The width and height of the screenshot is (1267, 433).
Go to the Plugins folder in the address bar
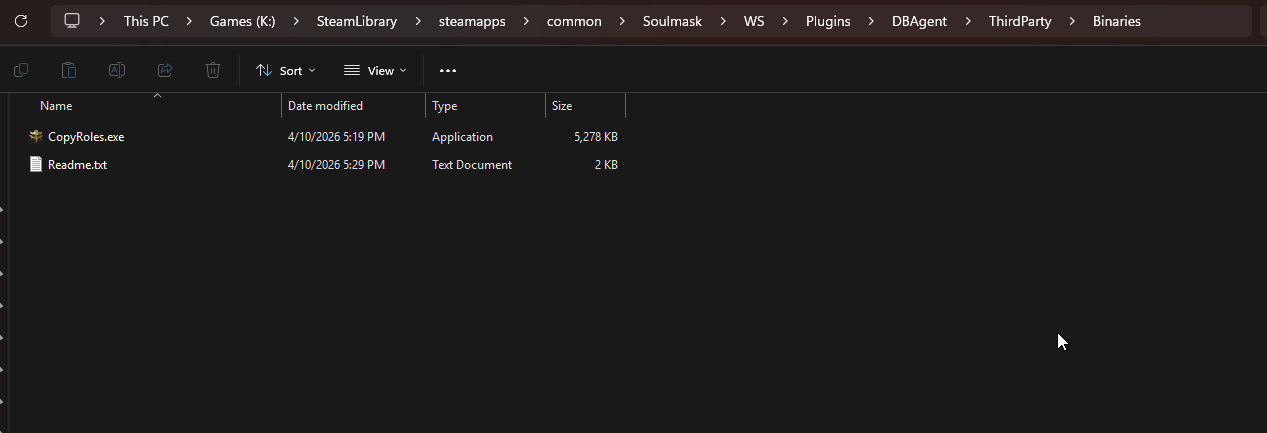[x=827, y=20]
